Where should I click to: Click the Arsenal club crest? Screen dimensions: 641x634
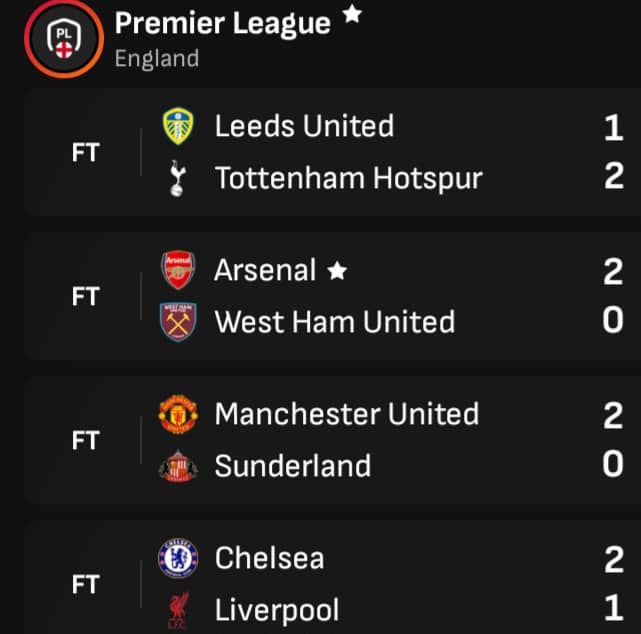coord(178,270)
